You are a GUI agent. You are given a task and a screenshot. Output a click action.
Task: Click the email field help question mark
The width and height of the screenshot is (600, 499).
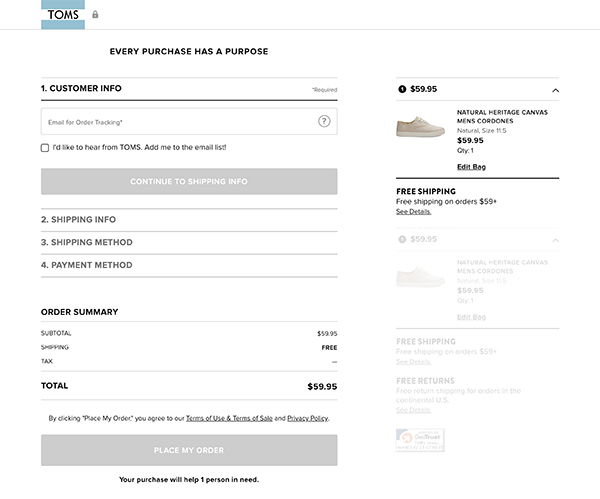click(x=324, y=121)
